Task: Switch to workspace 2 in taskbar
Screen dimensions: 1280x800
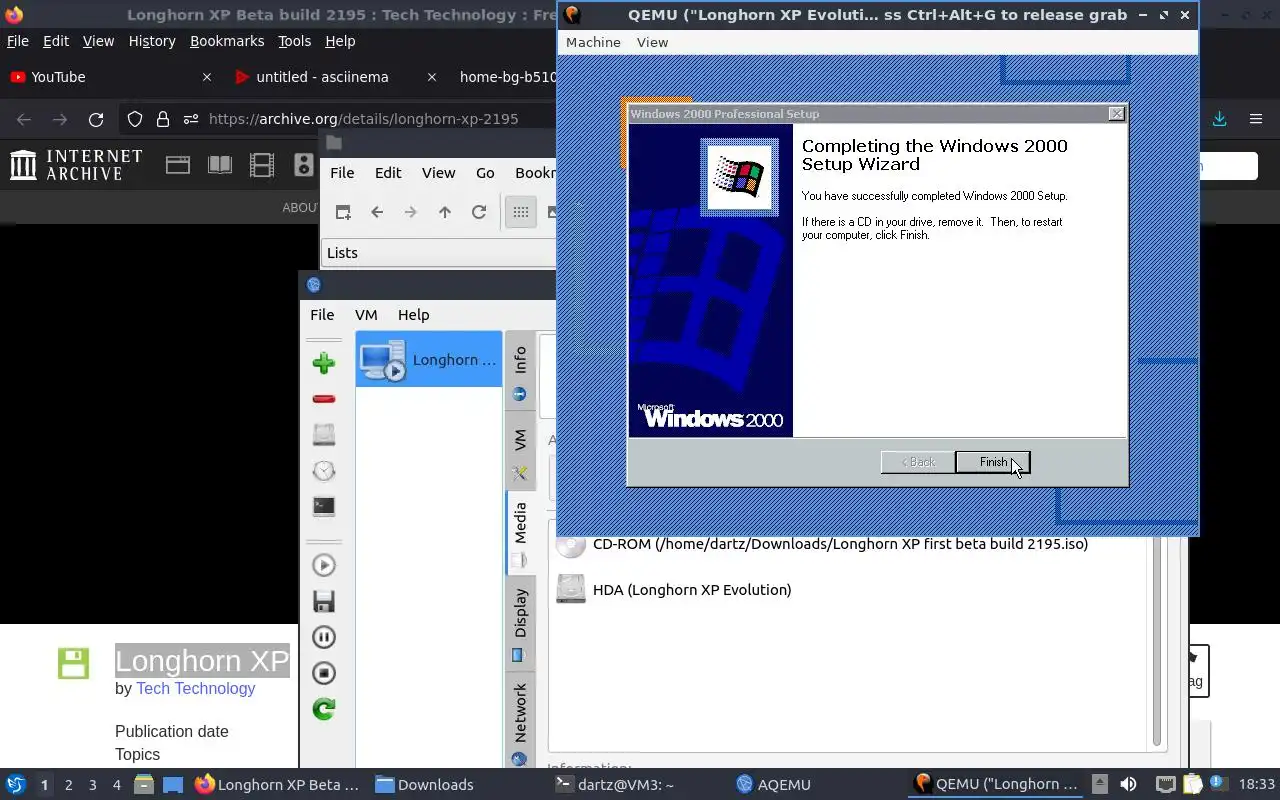Action: pos(68,785)
